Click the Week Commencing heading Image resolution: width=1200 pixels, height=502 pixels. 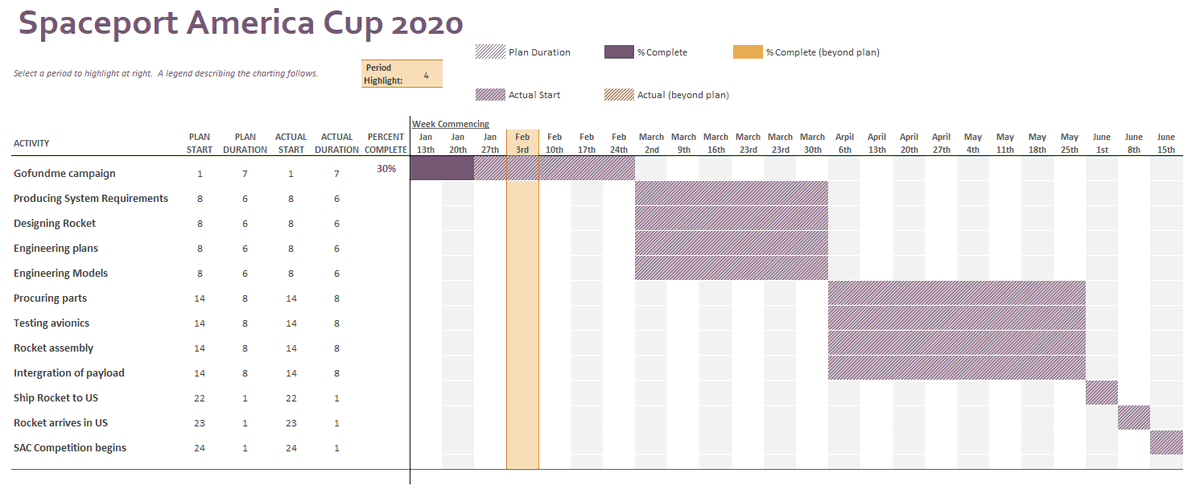(450, 124)
